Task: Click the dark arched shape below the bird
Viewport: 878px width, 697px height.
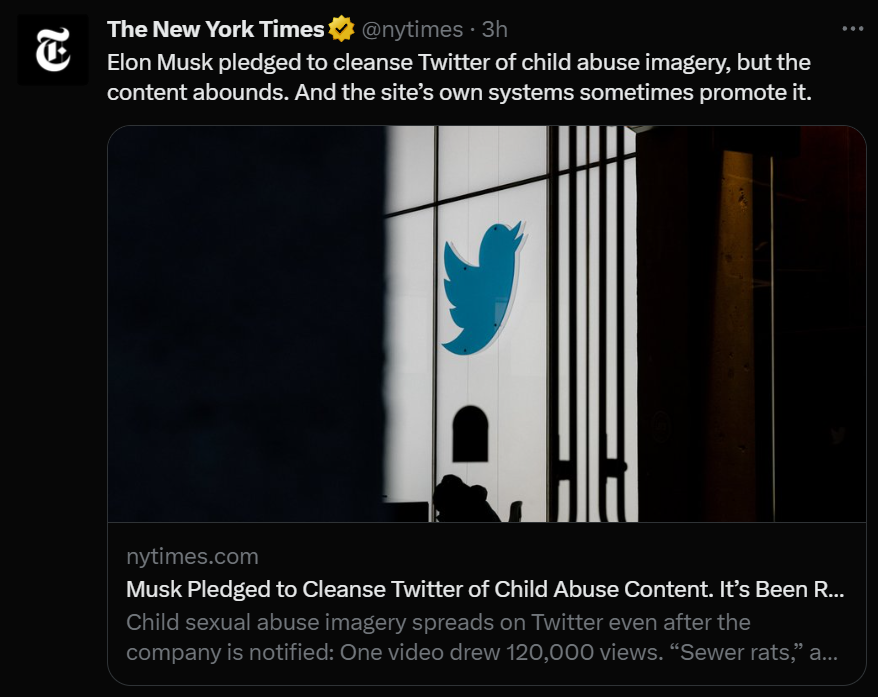Action: pos(470,433)
